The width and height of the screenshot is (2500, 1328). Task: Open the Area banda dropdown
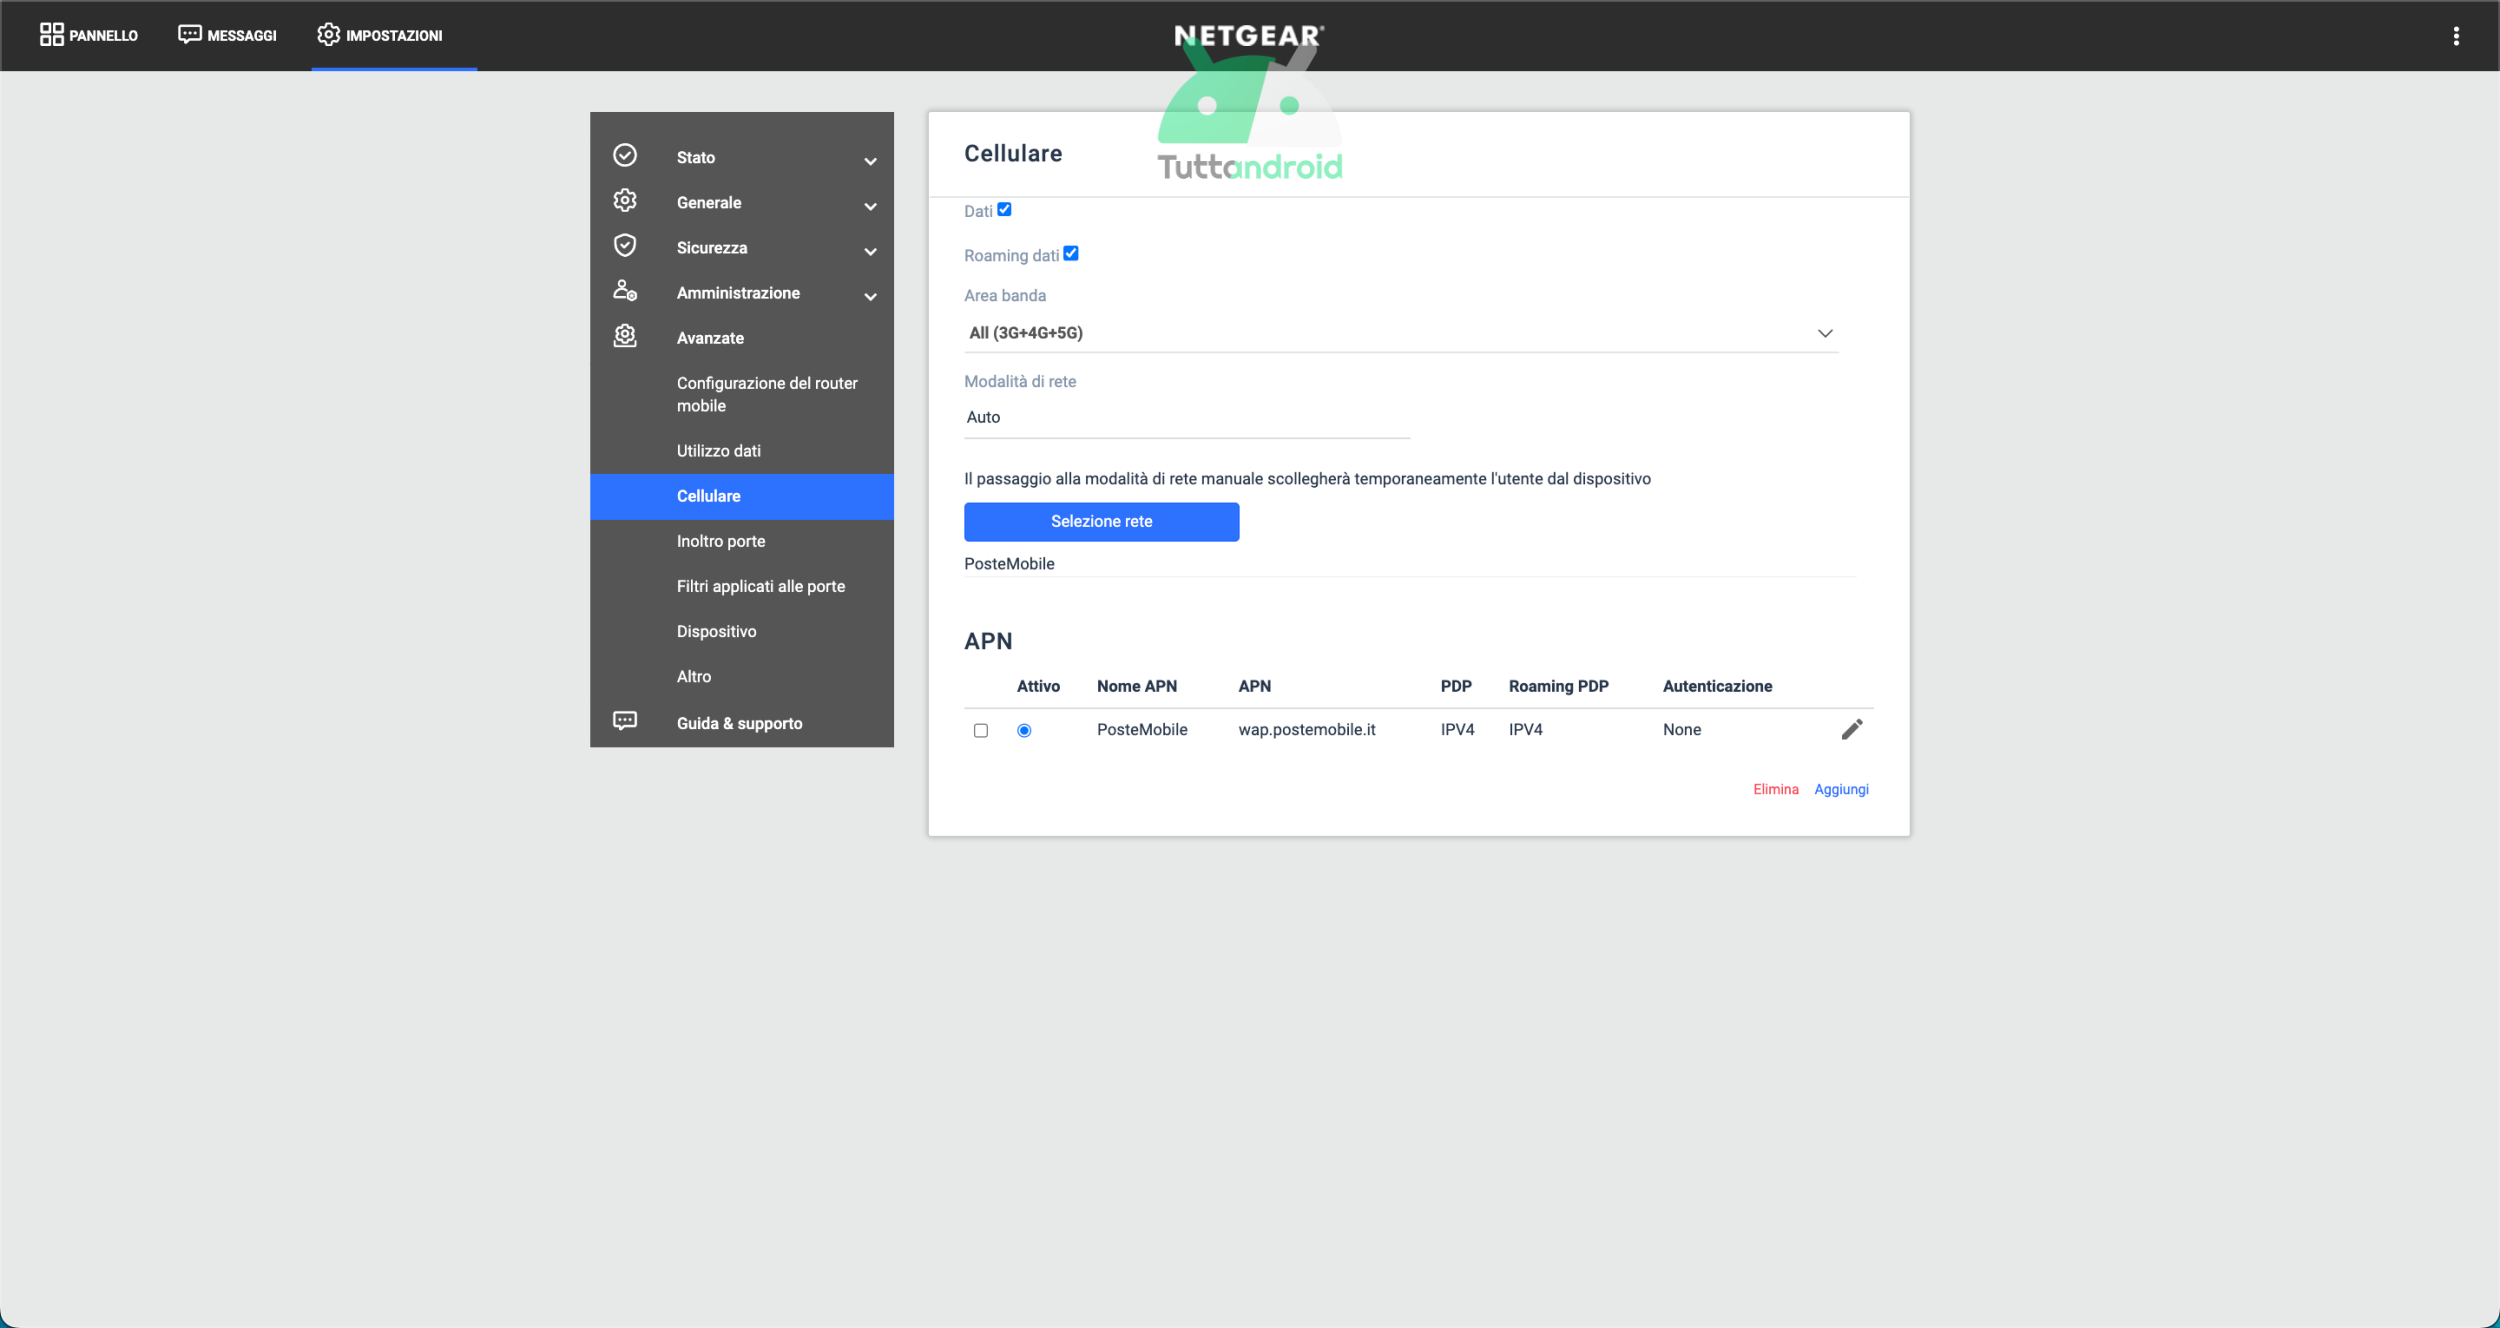(1401, 333)
